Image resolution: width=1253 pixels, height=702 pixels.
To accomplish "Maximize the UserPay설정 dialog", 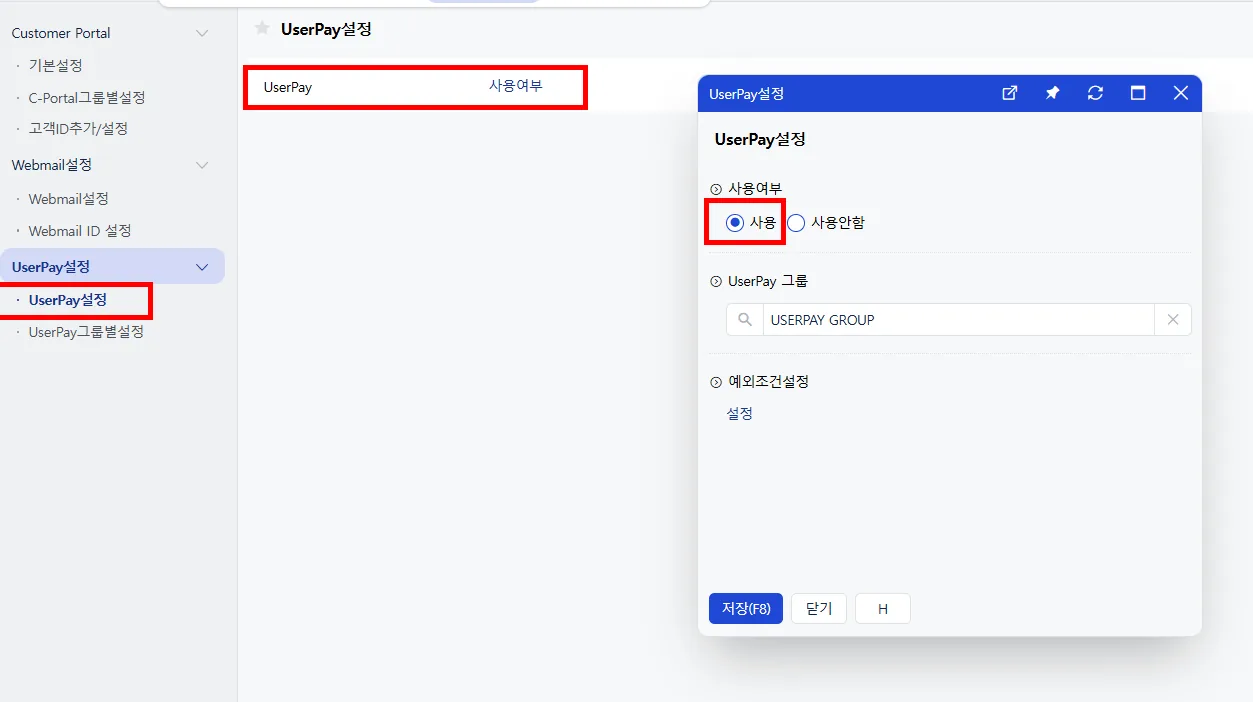I will [1138, 93].
